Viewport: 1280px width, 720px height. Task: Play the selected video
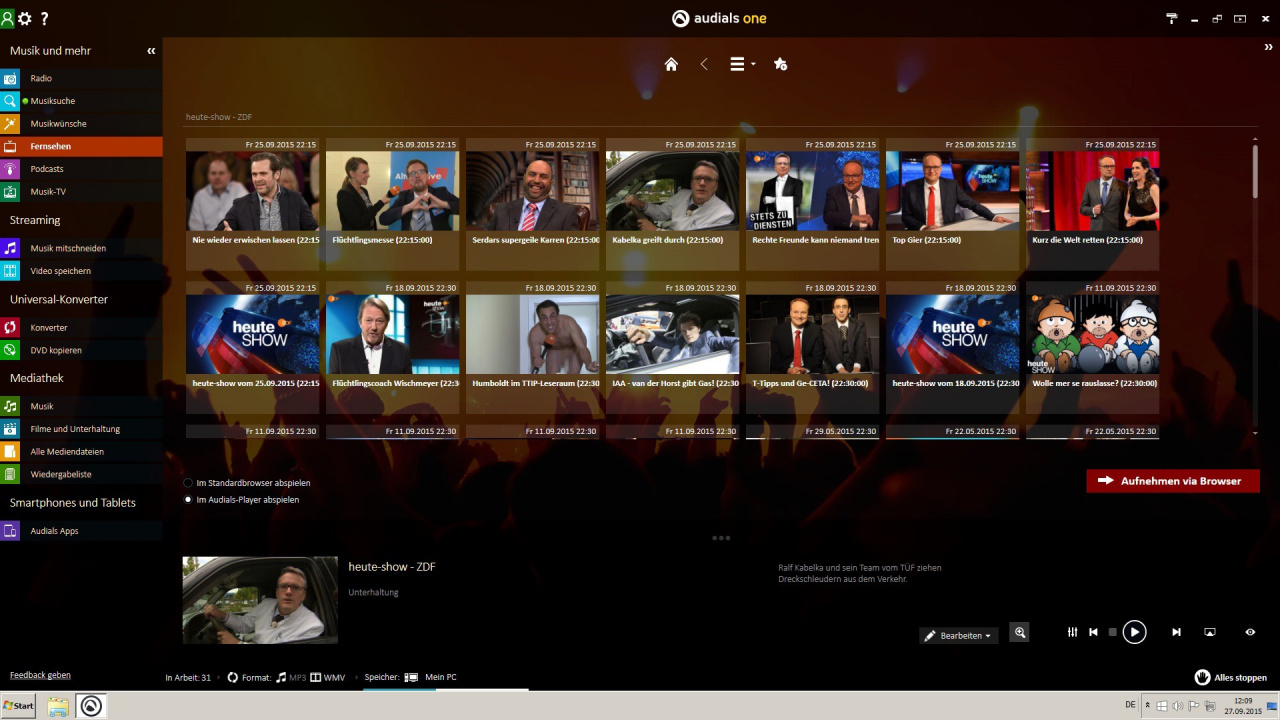click(x=1134, y=632)
